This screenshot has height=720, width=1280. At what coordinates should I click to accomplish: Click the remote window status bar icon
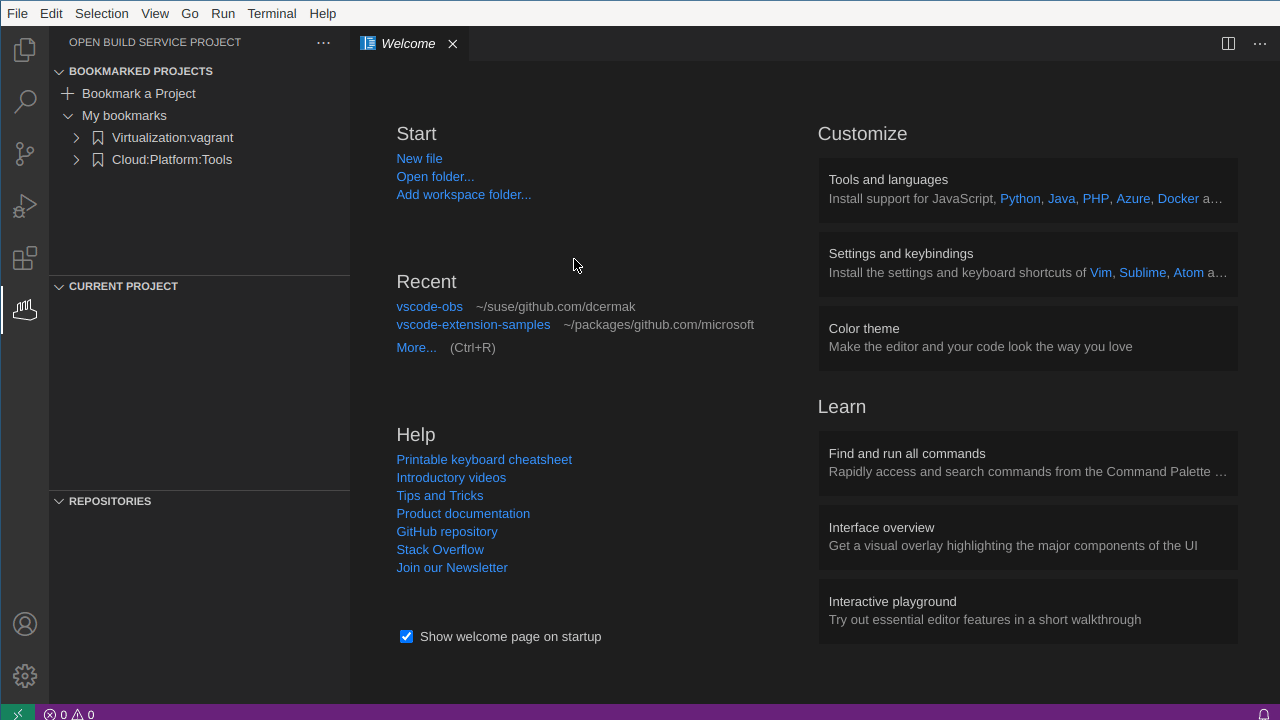tap(18, 713)
